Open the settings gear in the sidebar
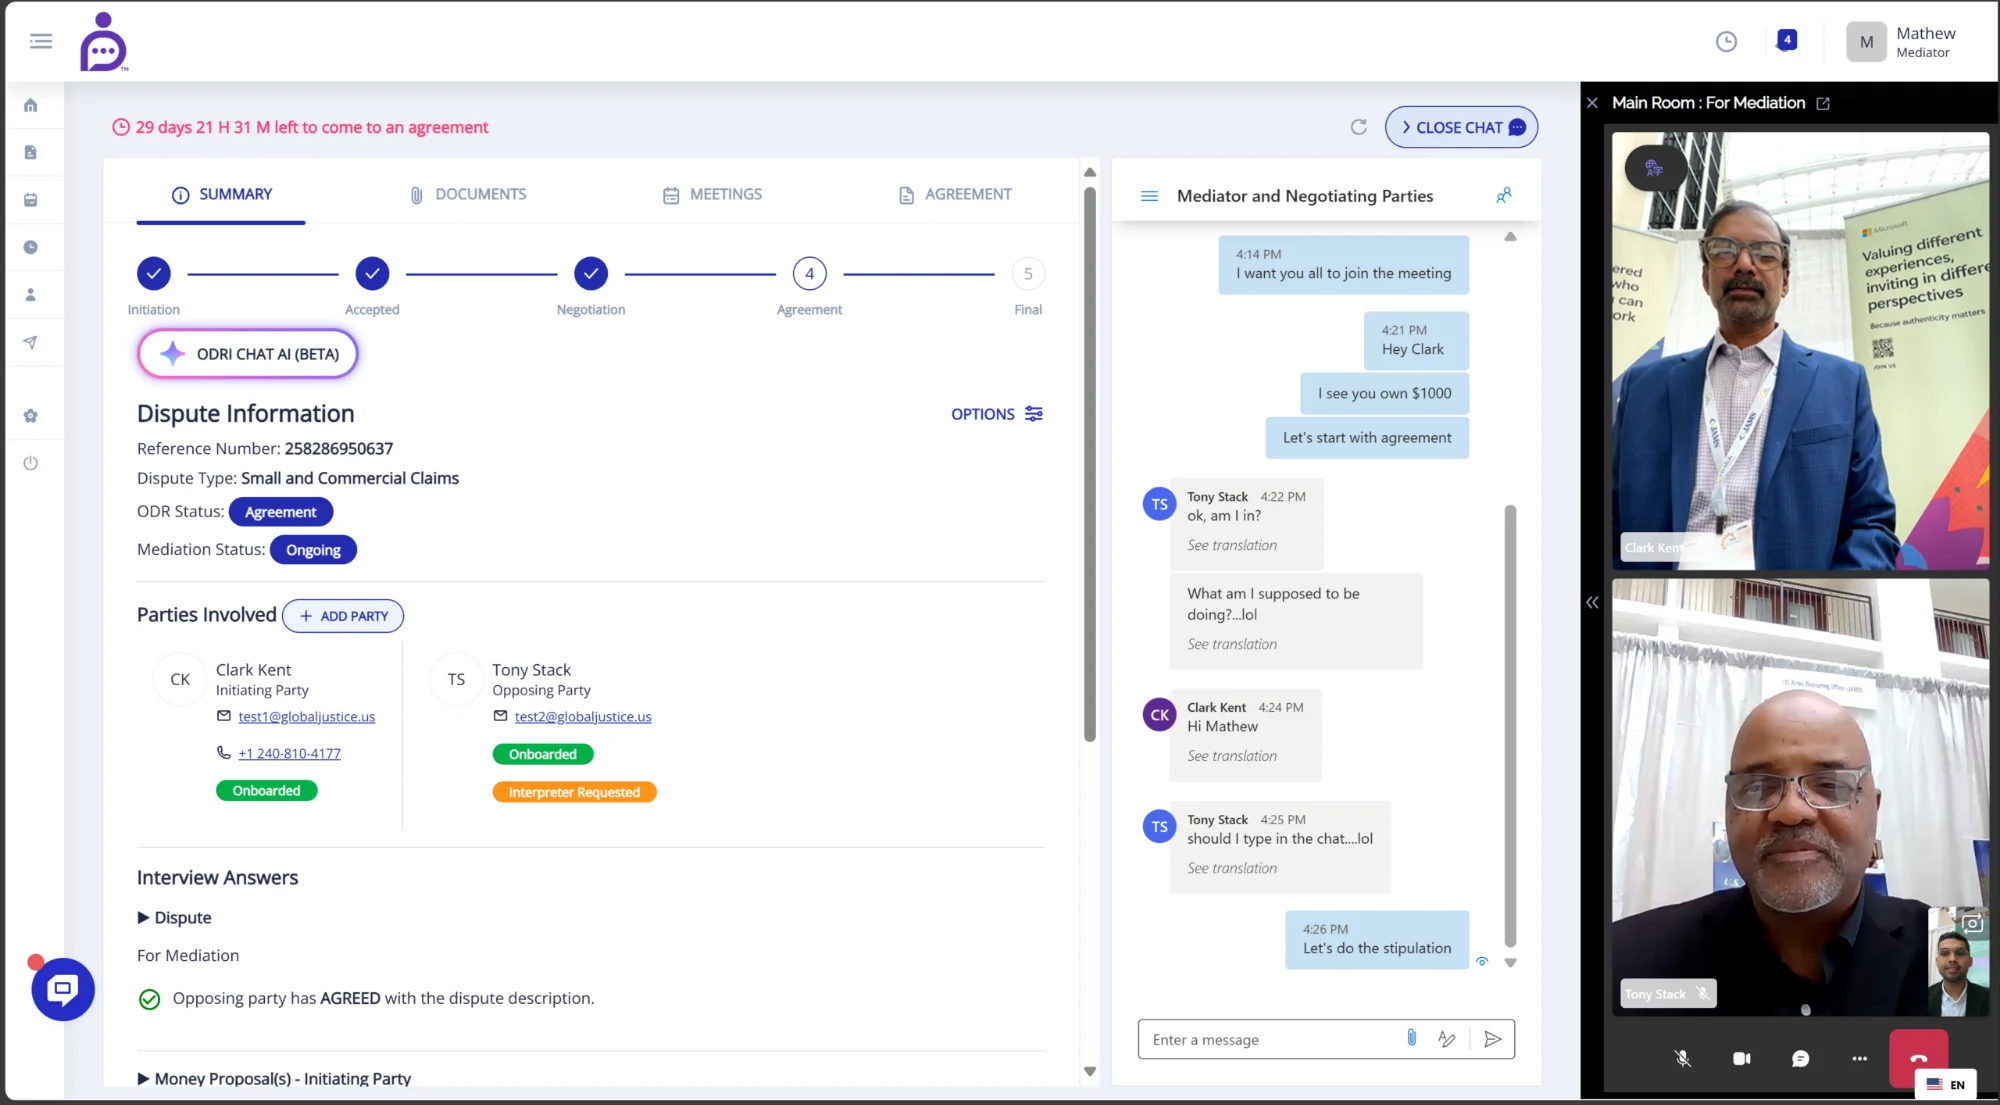The image size is (2000, 1105). (x=31, y=415)
